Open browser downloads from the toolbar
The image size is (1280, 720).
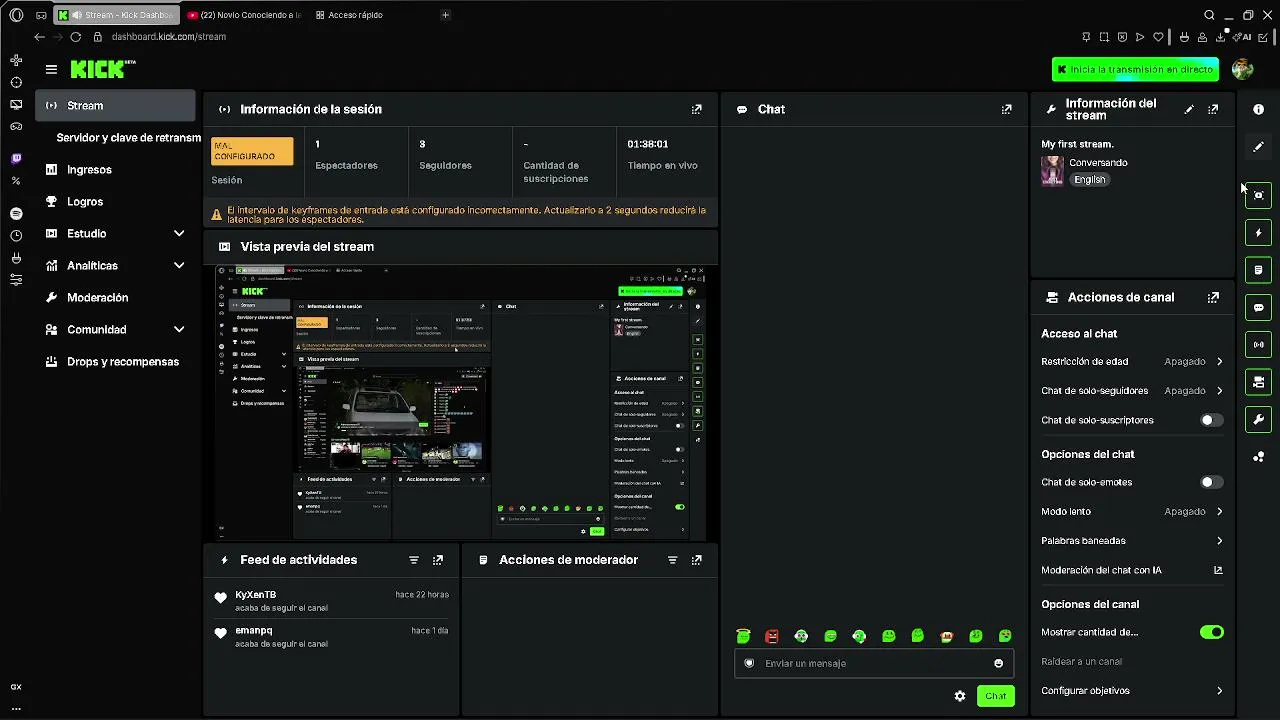click(x=1221, y=37)
